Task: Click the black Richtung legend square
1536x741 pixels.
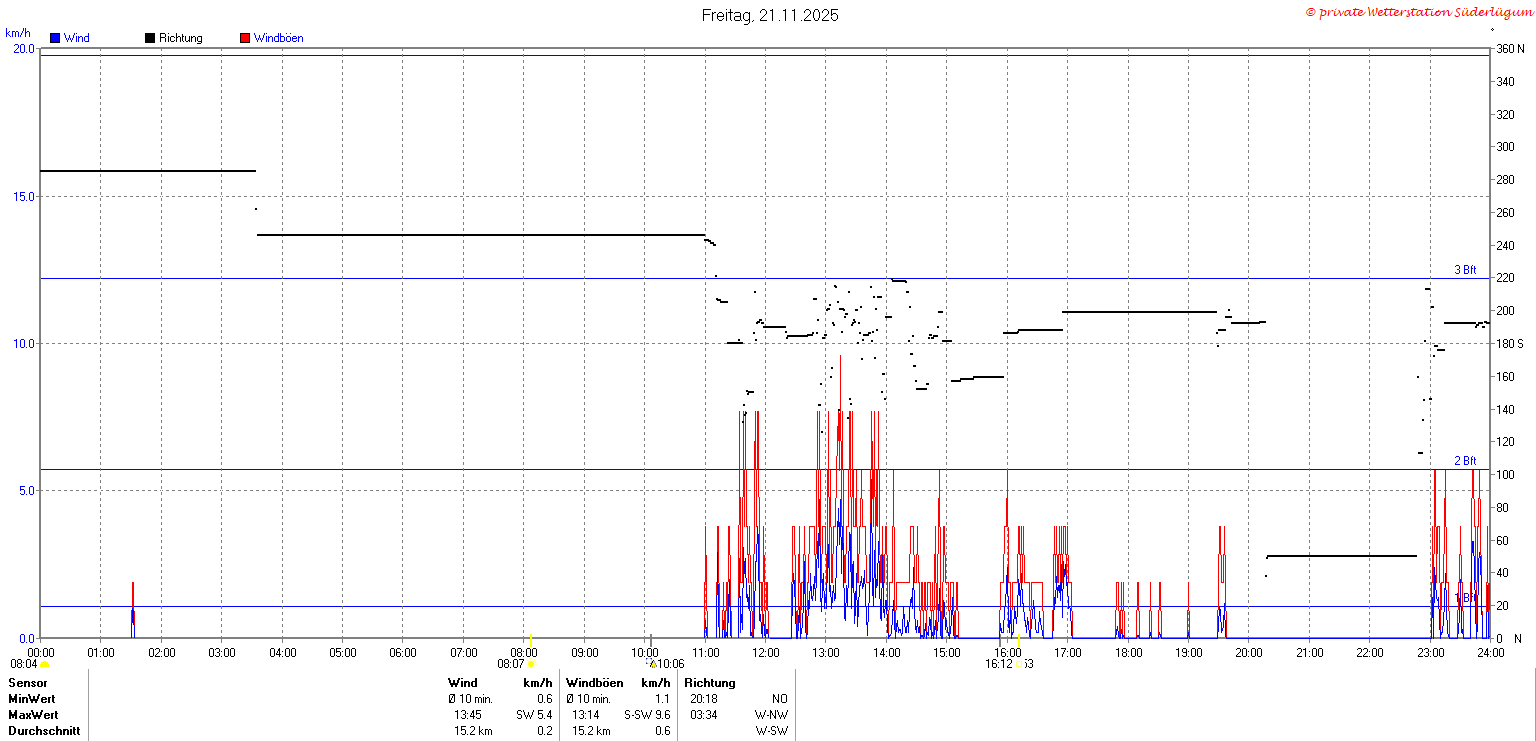Action: pyautogui.click(x=150, y=38)
